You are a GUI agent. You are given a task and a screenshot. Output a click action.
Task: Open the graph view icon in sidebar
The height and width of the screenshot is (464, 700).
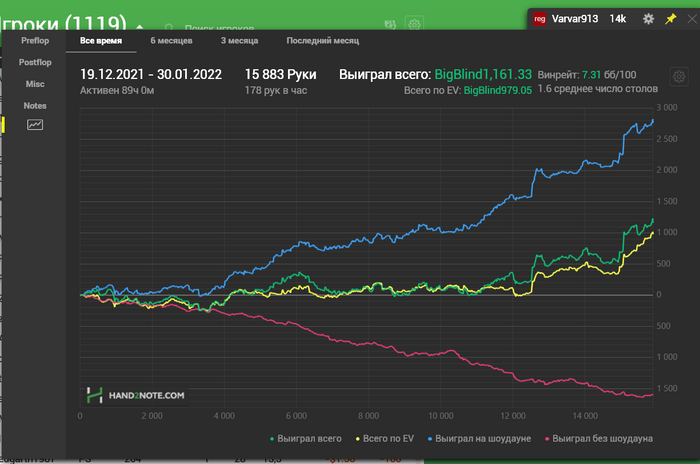coord(35,125)
